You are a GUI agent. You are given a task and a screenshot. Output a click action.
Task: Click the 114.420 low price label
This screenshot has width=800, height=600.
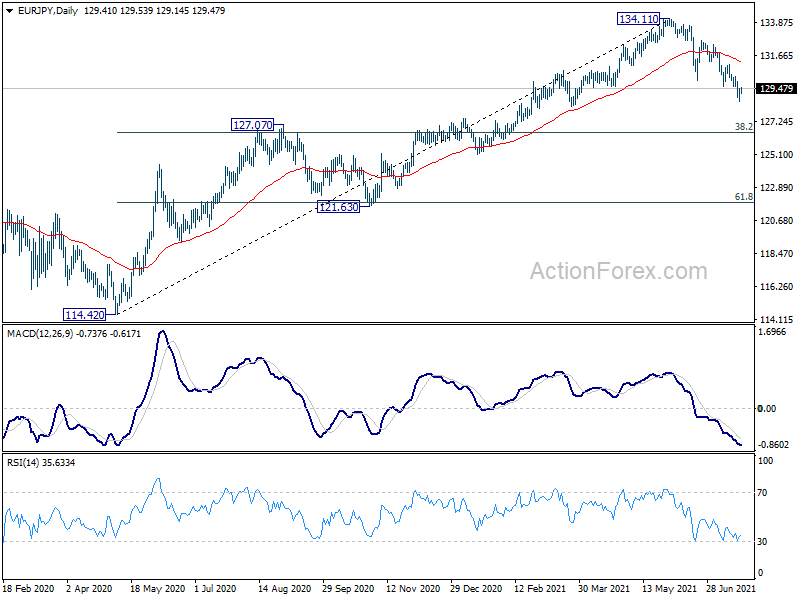tap(85, 315)
